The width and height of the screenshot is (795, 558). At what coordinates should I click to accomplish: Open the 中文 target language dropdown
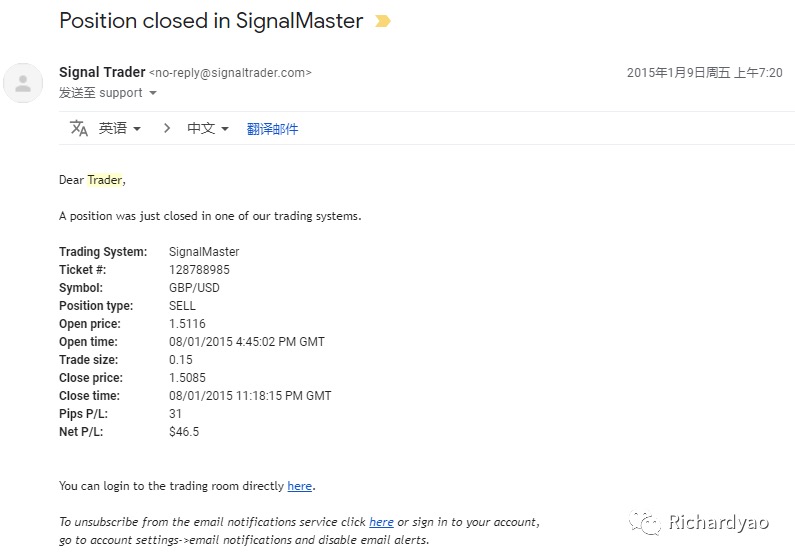(208, 128)
